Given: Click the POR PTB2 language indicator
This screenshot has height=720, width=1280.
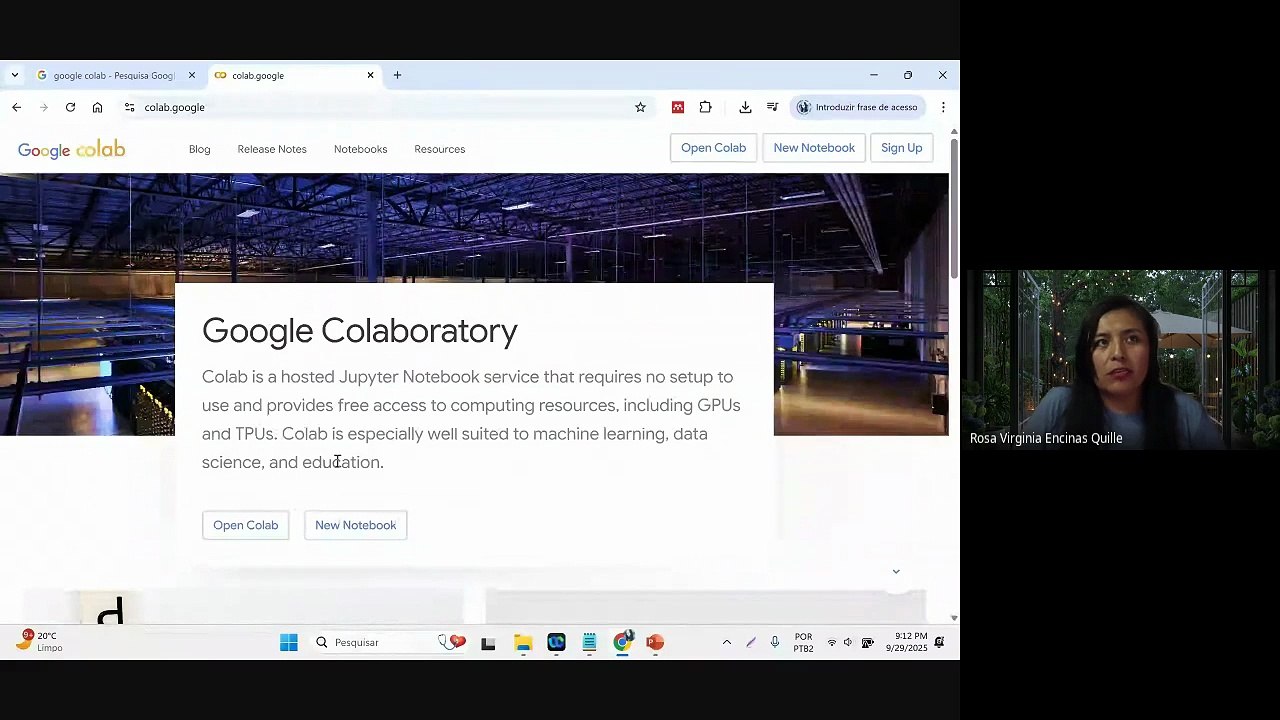Looking at the screenshot, I should [803, 642].
